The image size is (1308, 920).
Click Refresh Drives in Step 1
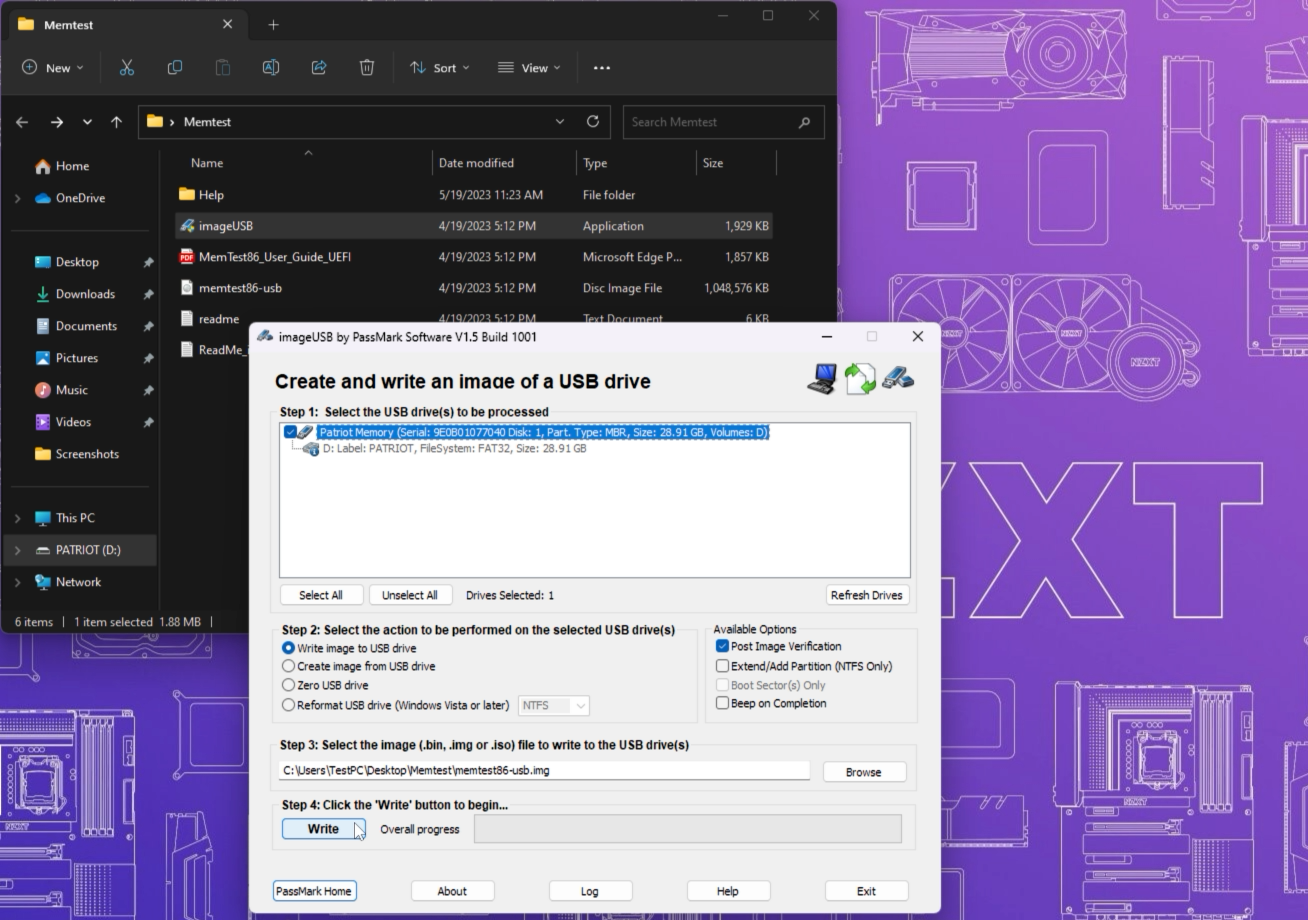(x=866, y=594)
